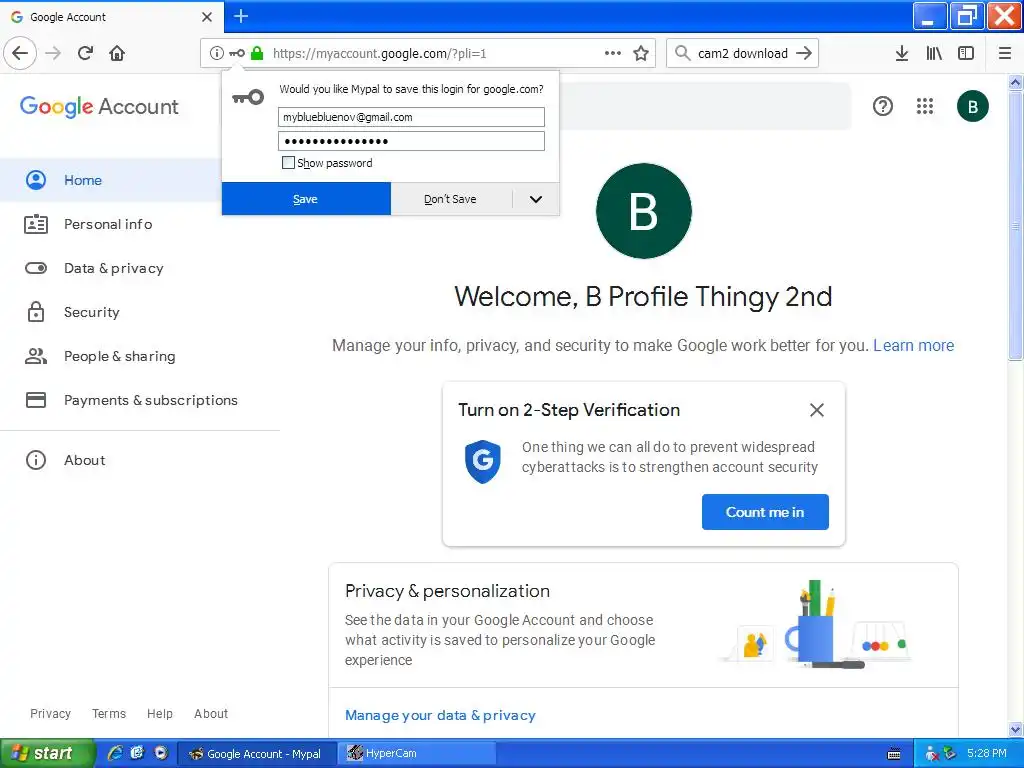Screen dimensions: 1024x768
Task: Click the address bar URL
Action: point(379,53)
